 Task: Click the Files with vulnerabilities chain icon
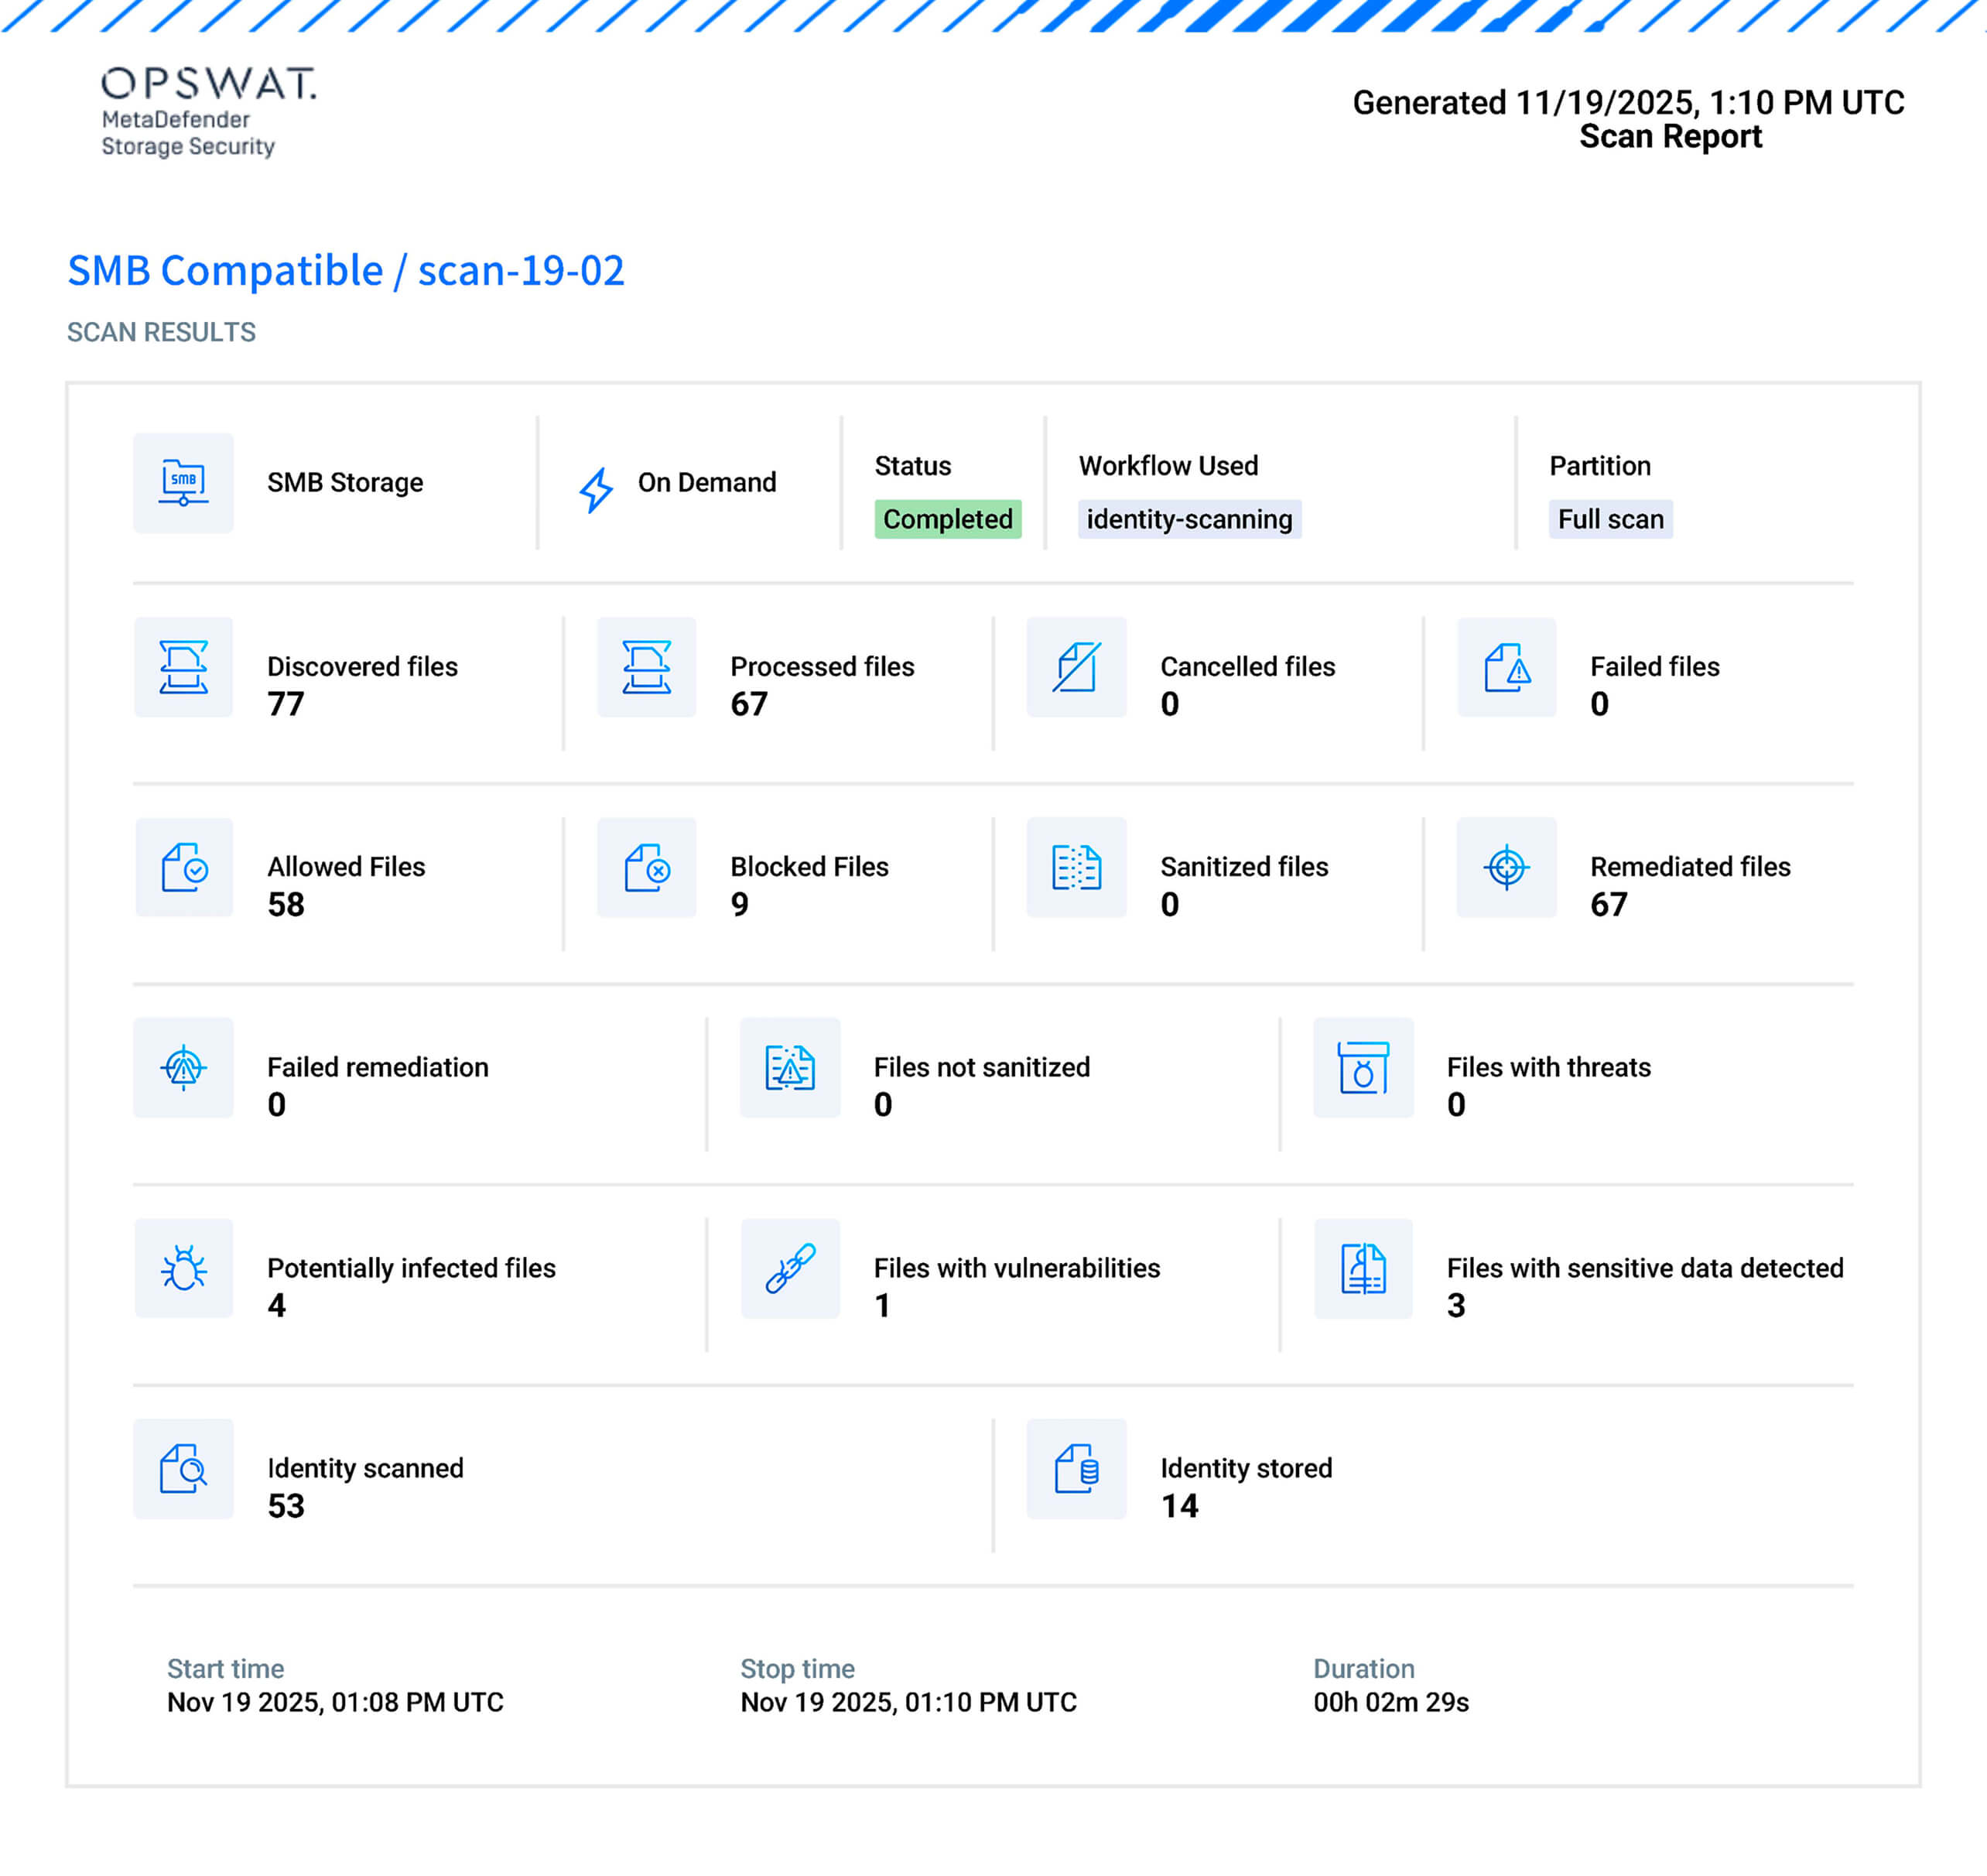click(790, 1268)
